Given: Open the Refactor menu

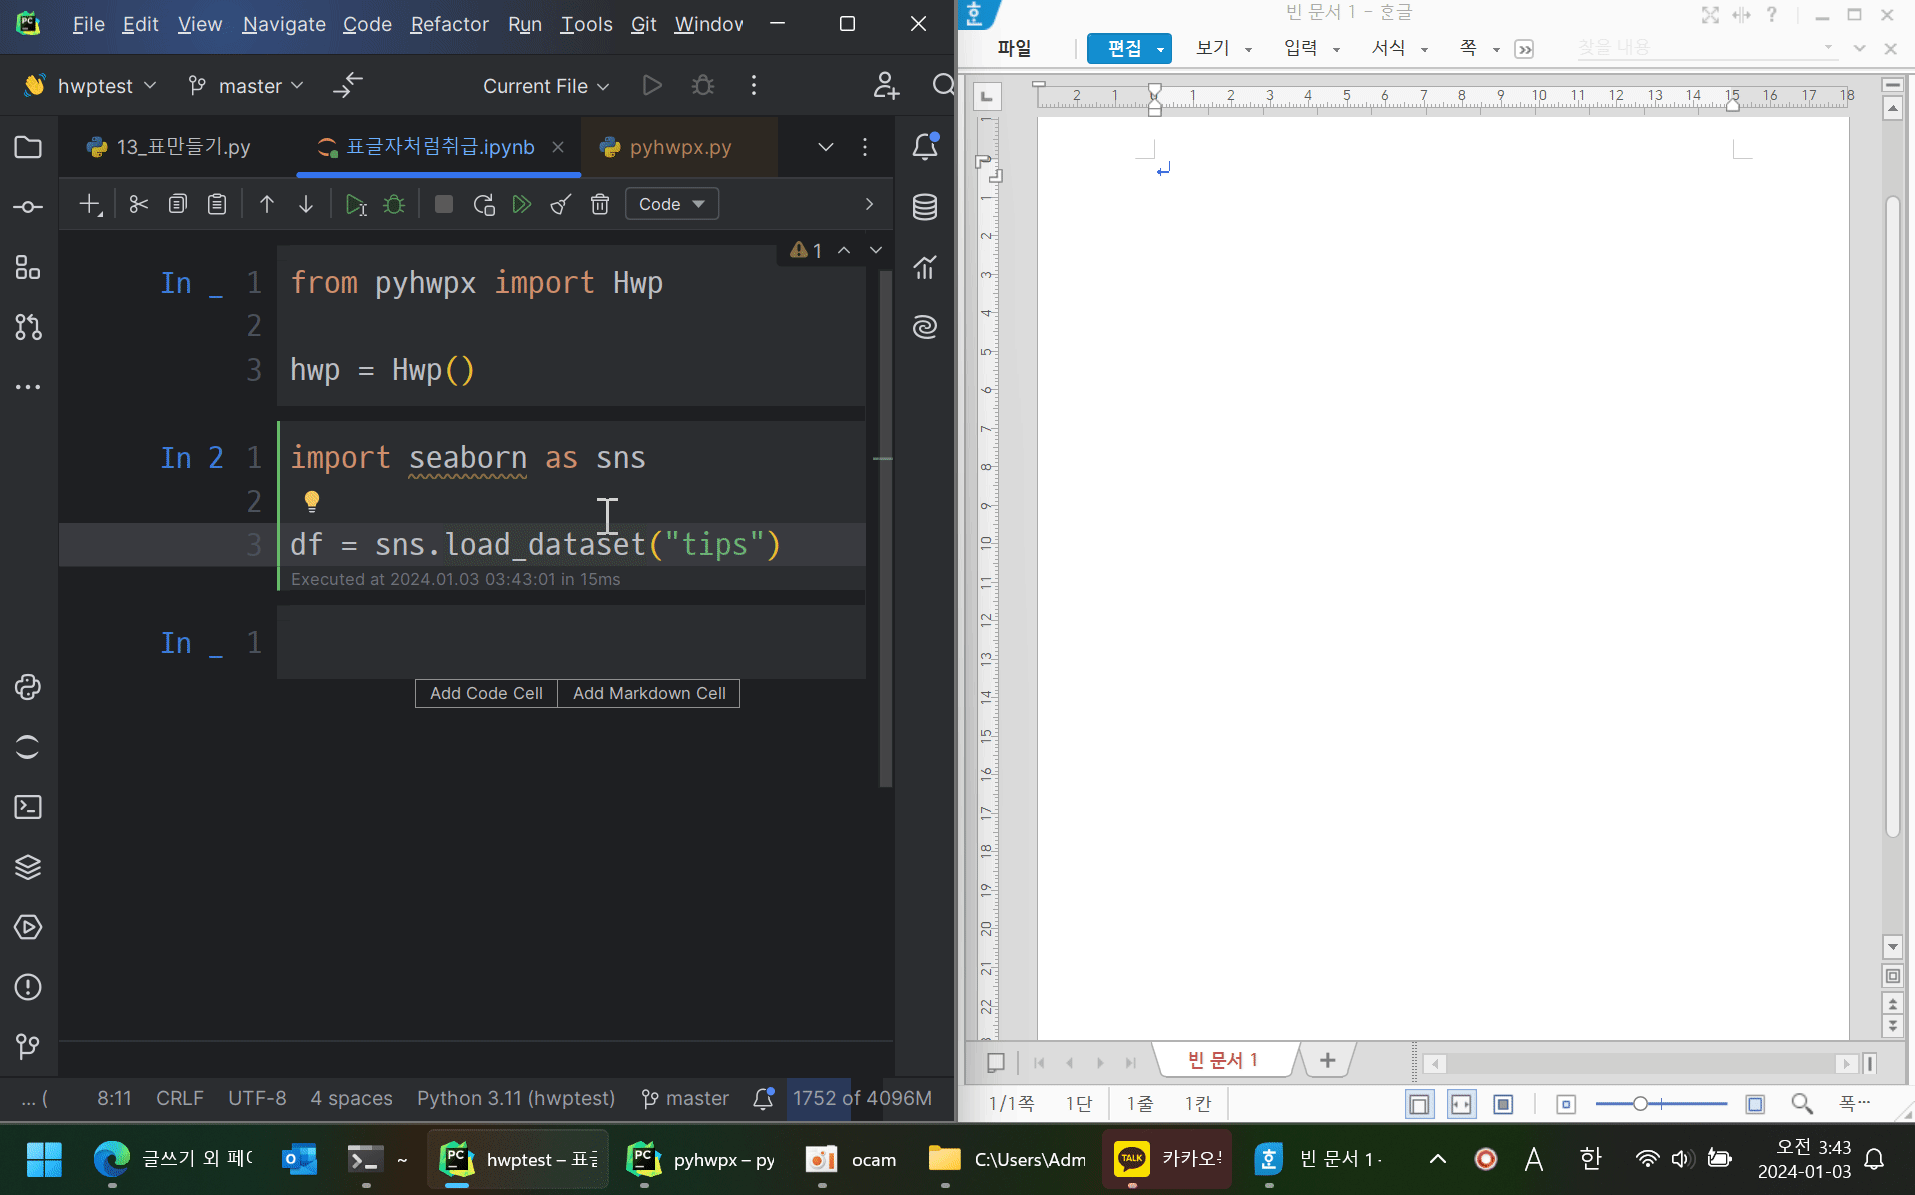Looking at the screenshot, I should (x=449, y=24).
